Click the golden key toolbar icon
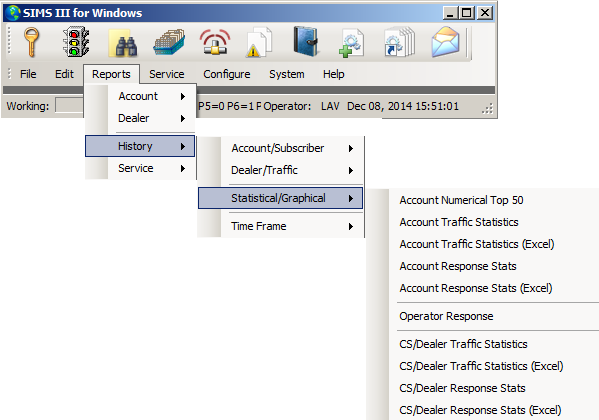The width and height of the screenshot is (599, 420). tap(31, 42)
